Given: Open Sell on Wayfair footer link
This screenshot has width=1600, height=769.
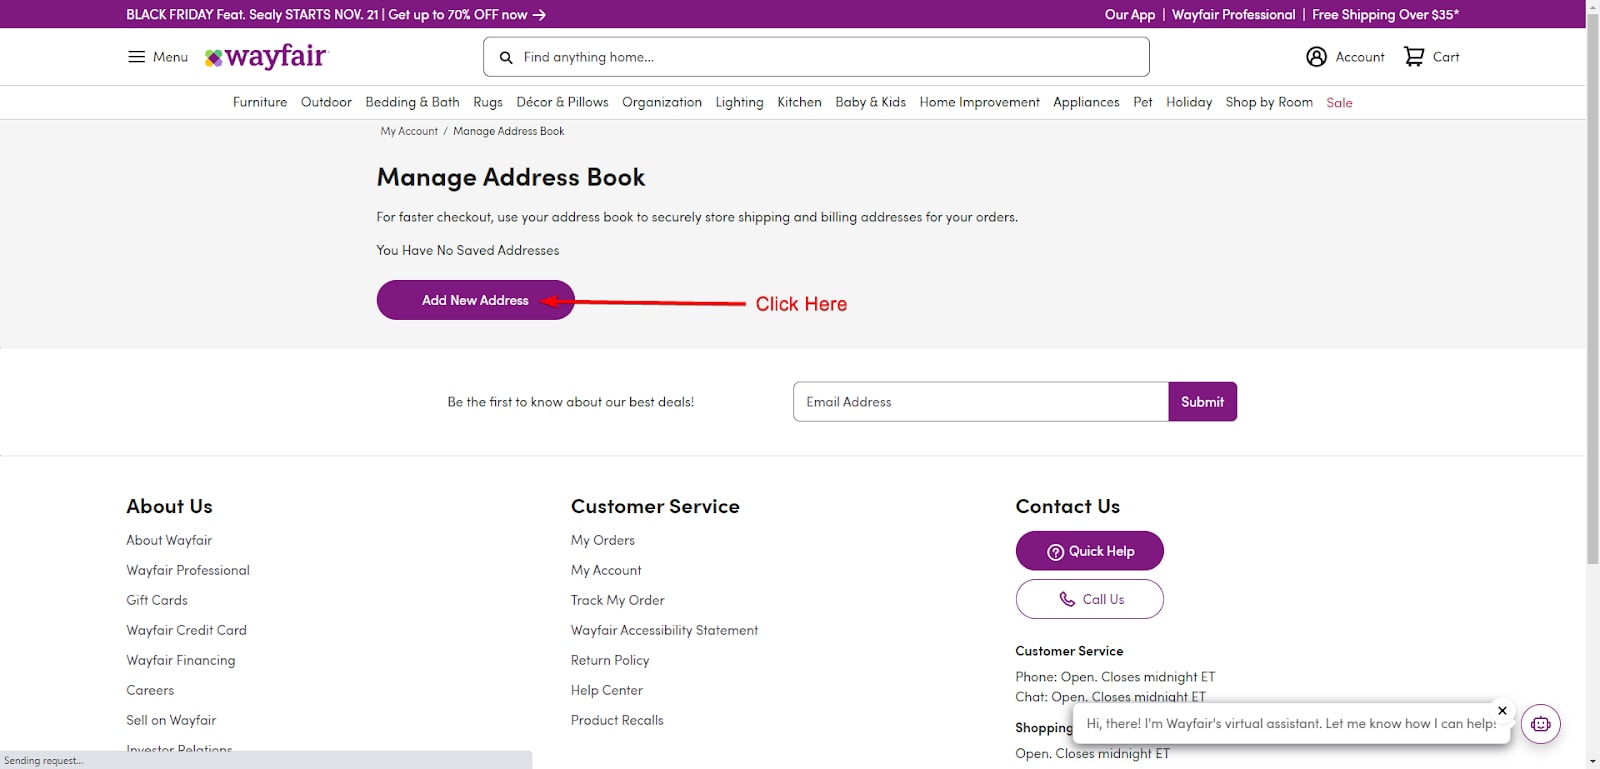Looking at the screenshot, I should pos(171,720).
